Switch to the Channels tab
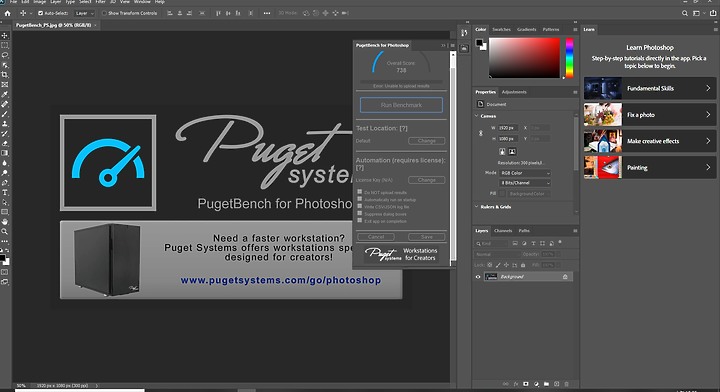 (503, 230)
